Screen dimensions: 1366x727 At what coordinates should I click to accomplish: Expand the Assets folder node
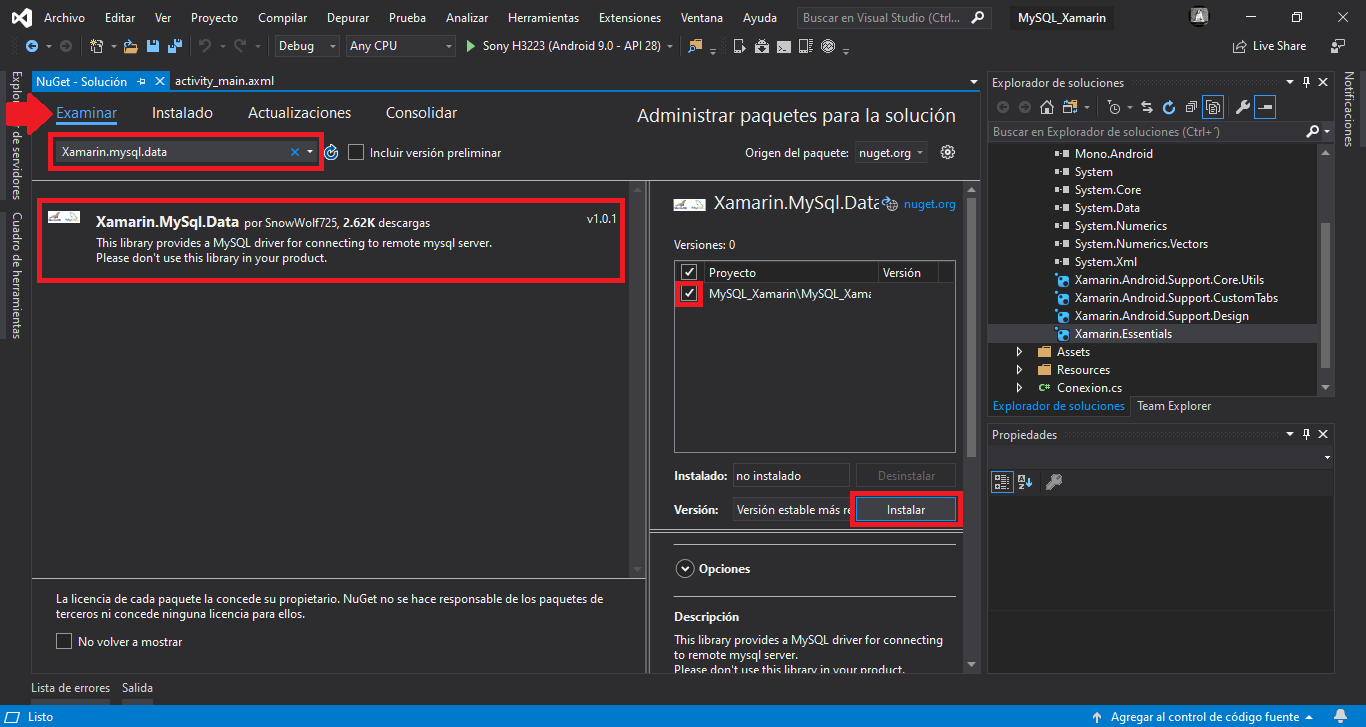1019,352
